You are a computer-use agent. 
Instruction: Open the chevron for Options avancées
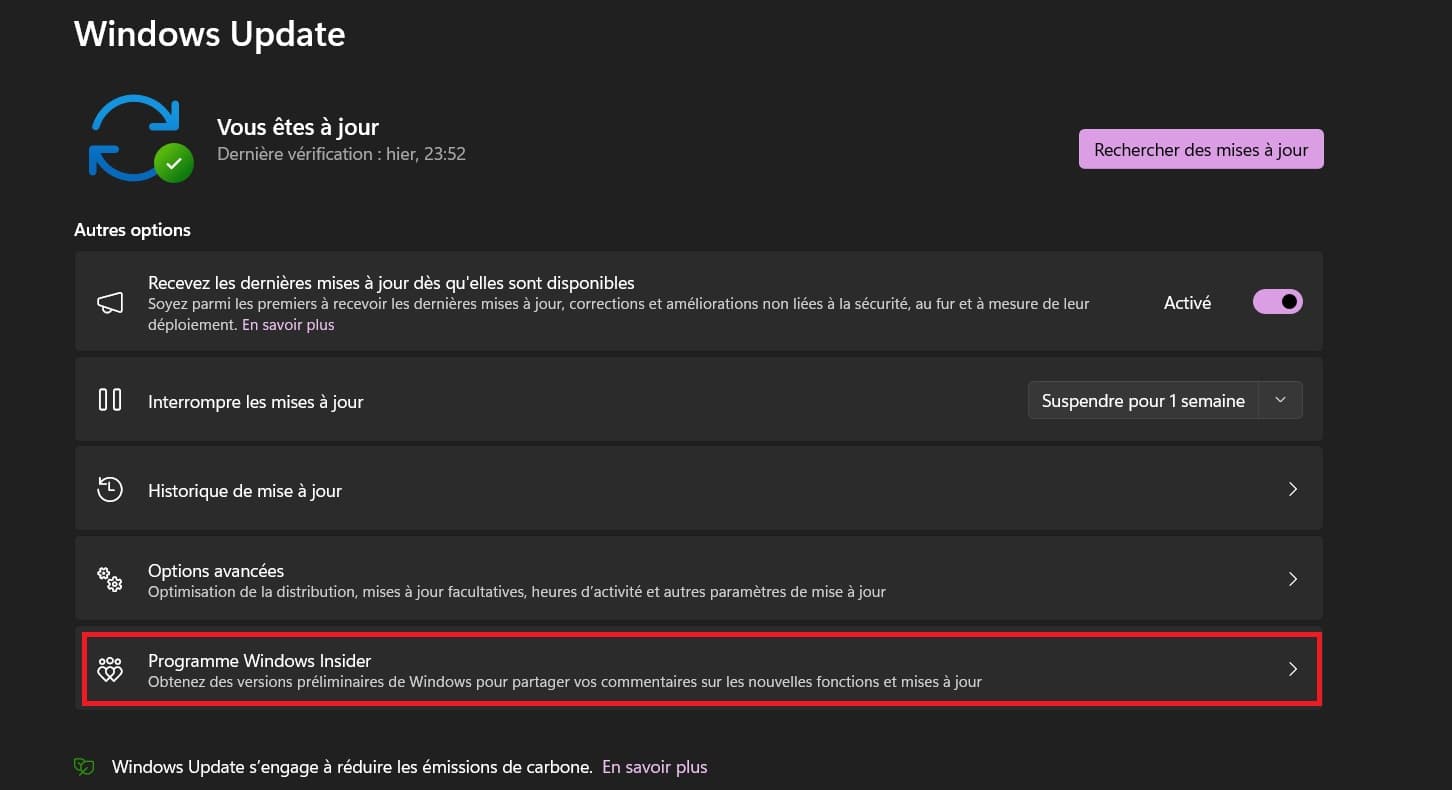[x=1293, y=579]
